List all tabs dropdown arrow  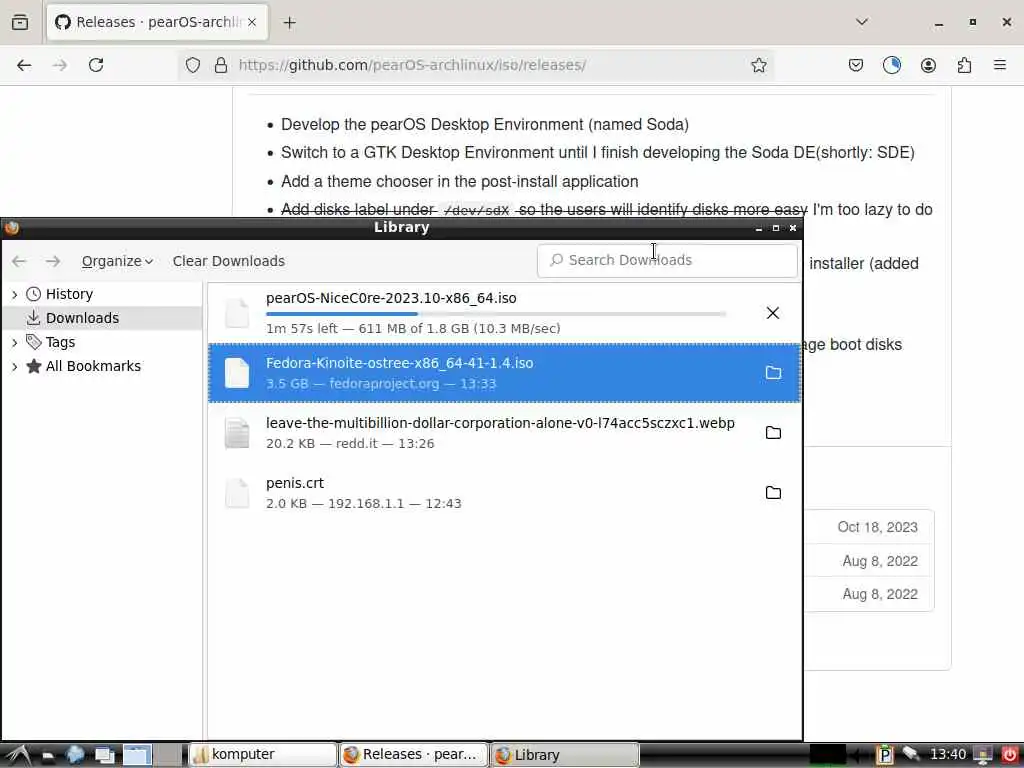tap(862, 22)
